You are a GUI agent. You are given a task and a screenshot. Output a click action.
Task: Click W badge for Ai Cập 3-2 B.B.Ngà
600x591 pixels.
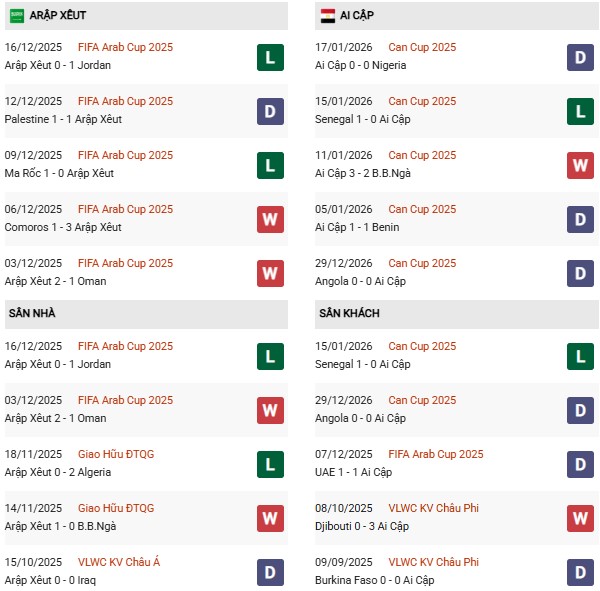(x=581, y=165)
